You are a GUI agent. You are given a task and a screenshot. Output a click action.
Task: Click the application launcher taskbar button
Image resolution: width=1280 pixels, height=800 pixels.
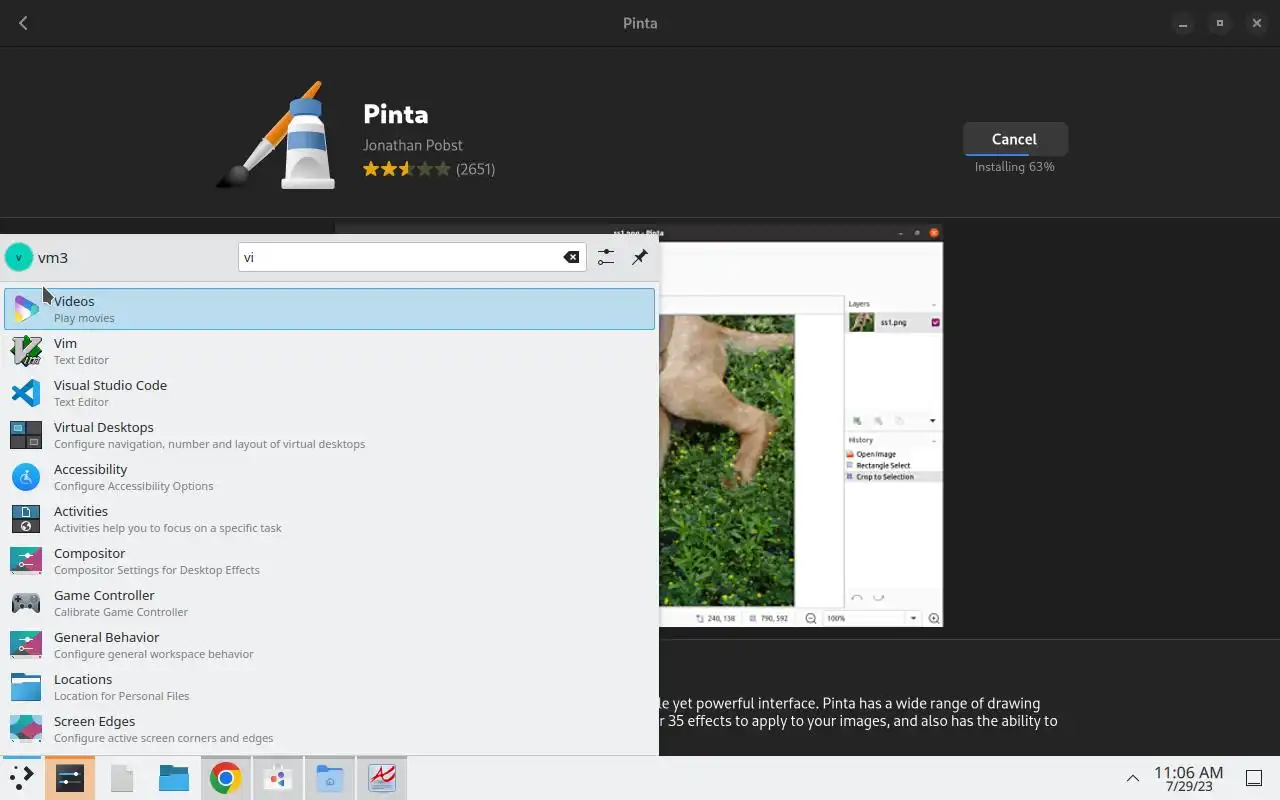pos(21,778)
